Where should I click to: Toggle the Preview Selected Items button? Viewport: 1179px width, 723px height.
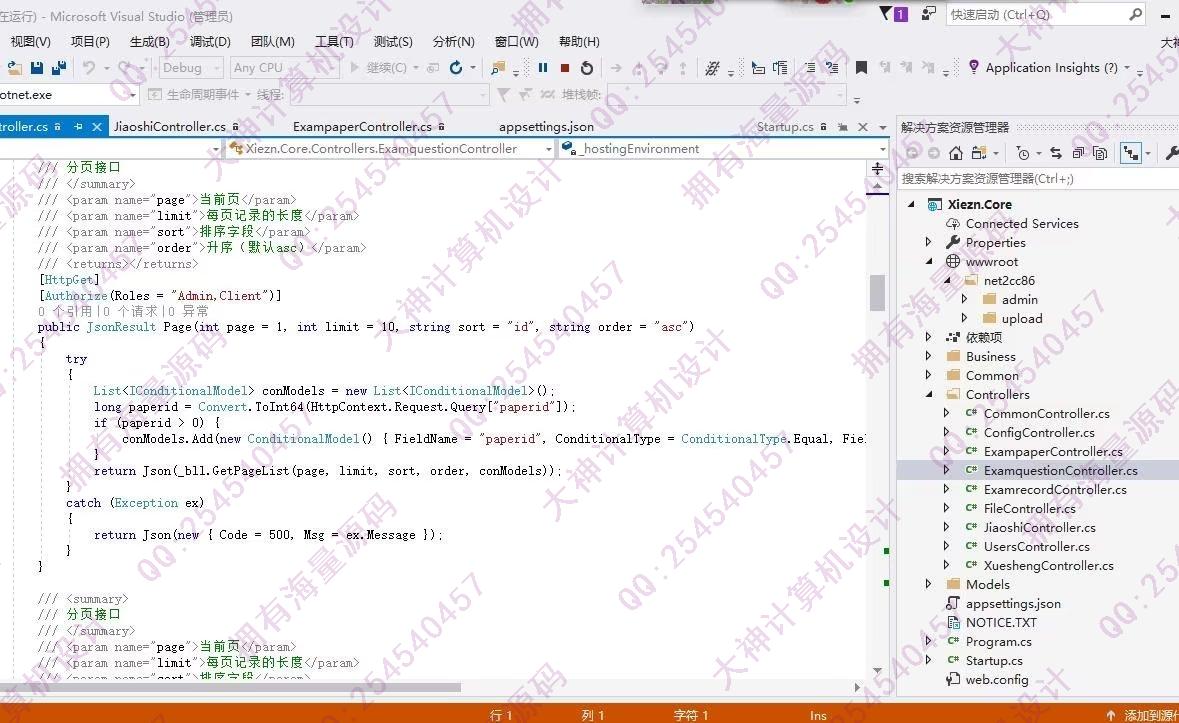(1130, 153)
